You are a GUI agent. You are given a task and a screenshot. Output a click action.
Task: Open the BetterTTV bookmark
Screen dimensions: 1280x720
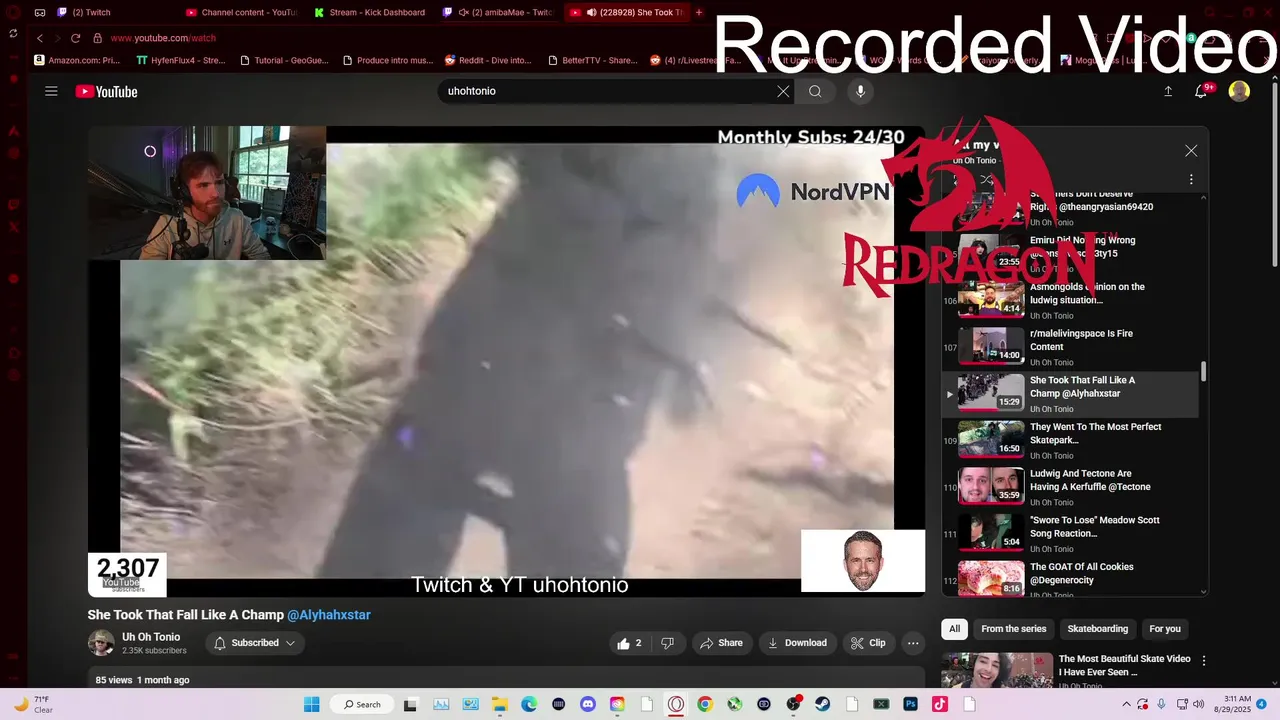click(x=592, y=60)
